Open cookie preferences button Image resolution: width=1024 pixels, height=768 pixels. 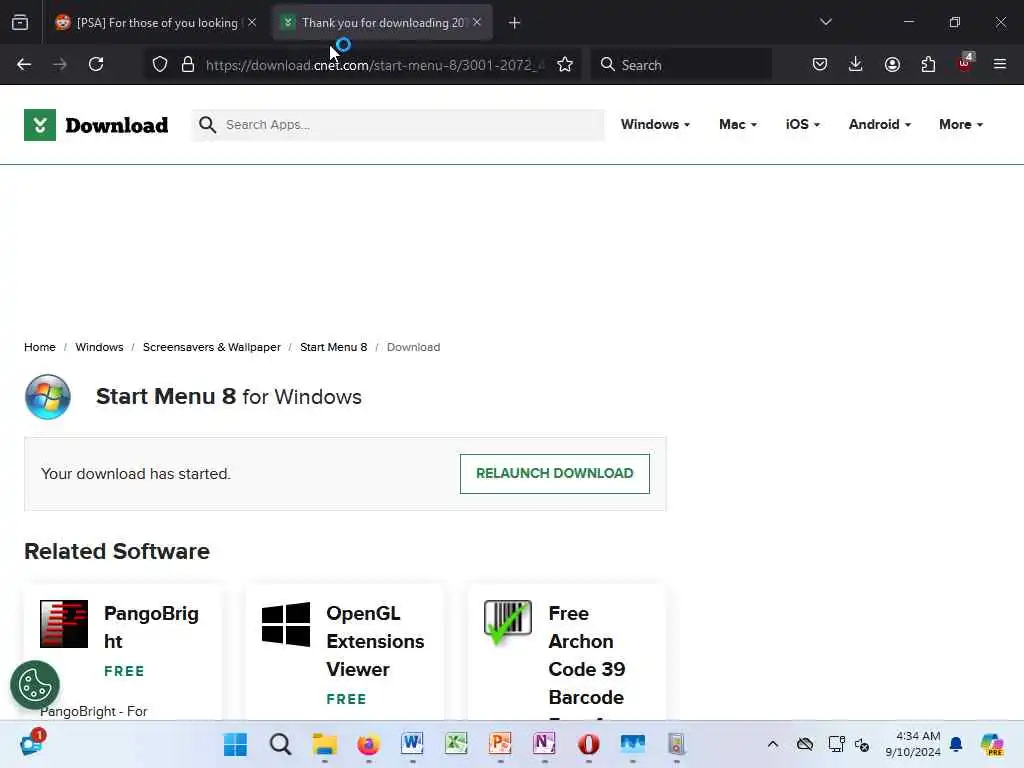click(x=35, y=685)
